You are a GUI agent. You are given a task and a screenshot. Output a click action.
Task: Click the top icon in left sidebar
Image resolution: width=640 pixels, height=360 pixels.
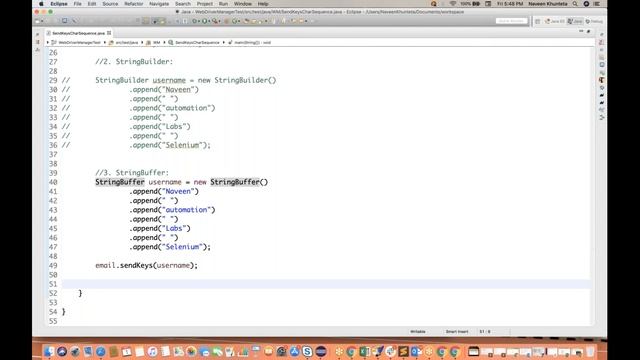[38, 35]
